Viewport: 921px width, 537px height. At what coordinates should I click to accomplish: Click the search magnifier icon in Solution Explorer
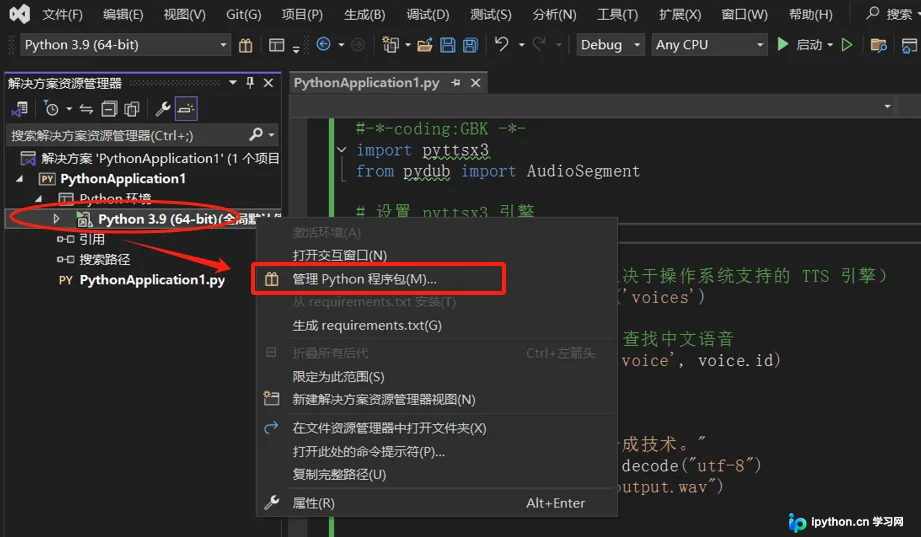click(x=256, y=135)
